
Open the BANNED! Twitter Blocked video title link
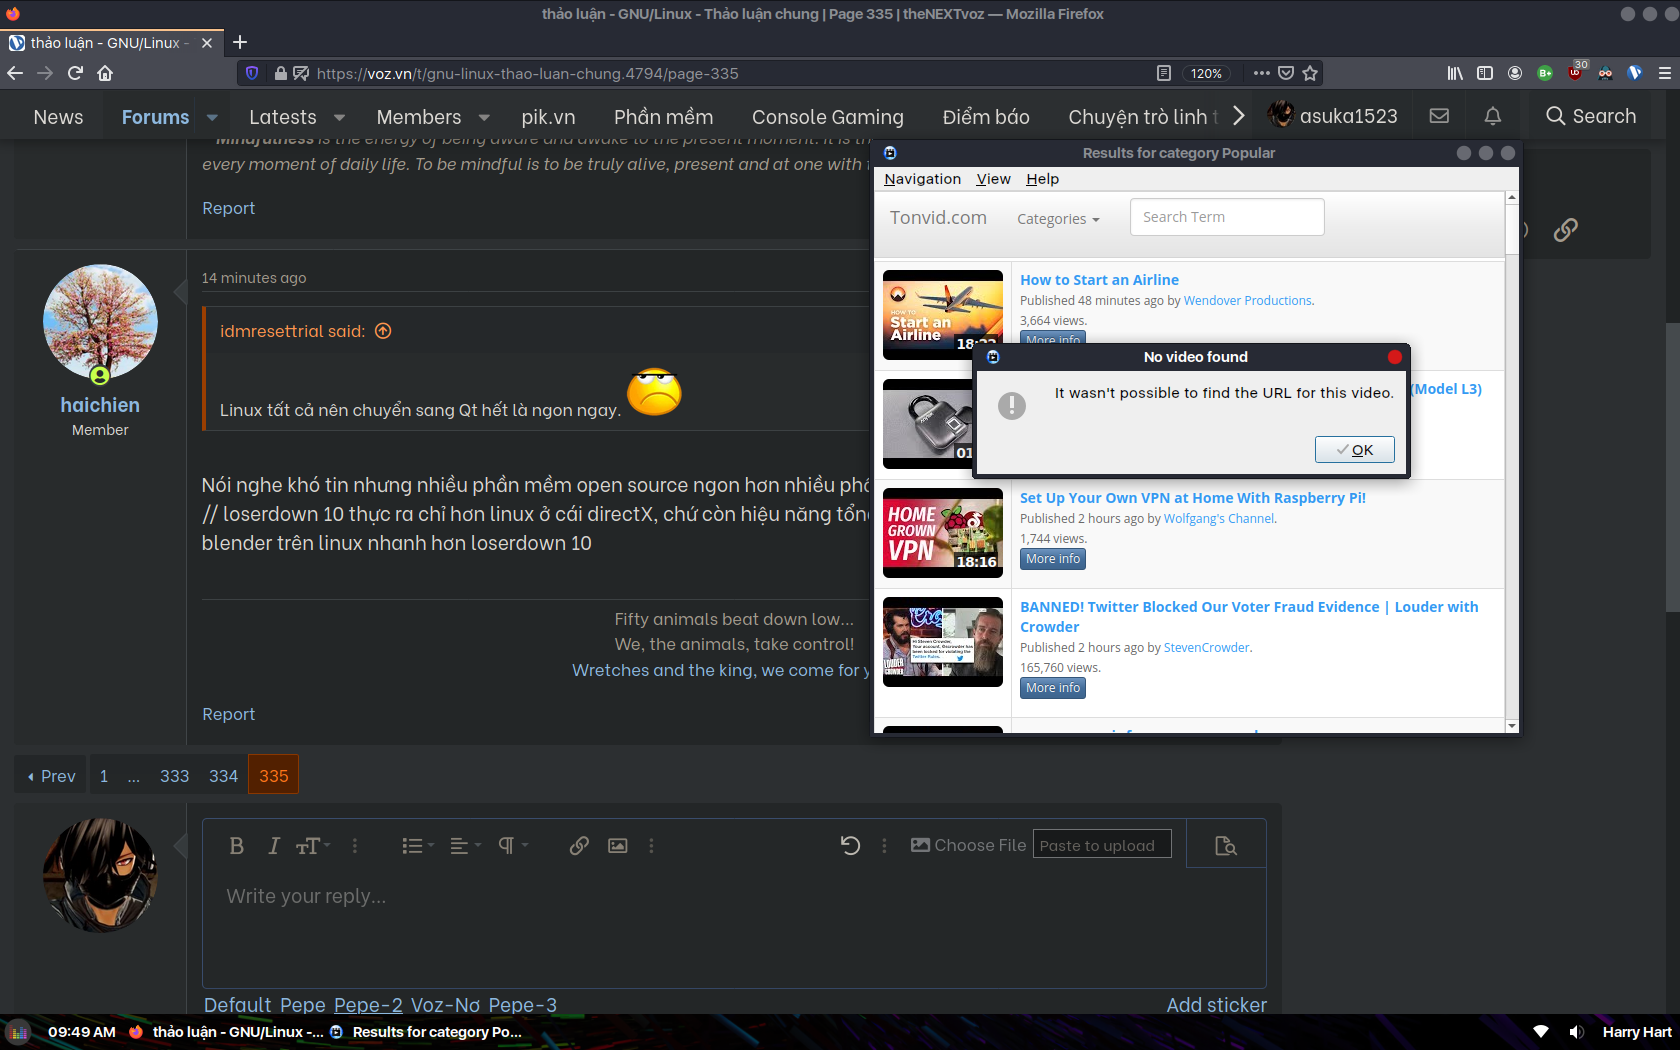coord(1249,617)
